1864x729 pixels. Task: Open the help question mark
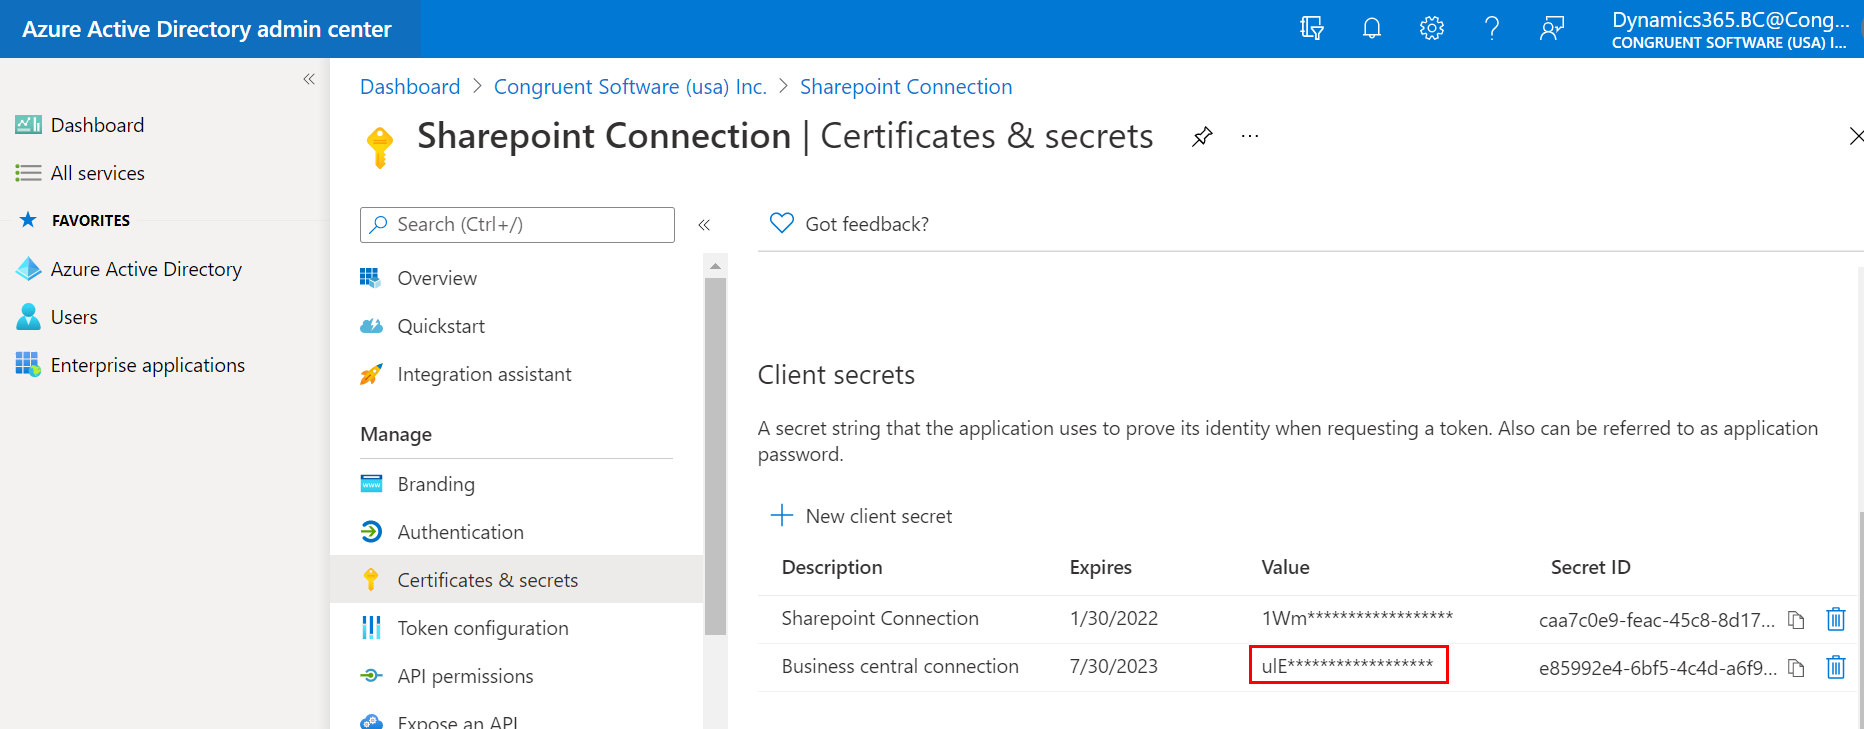coord(1492,28)
